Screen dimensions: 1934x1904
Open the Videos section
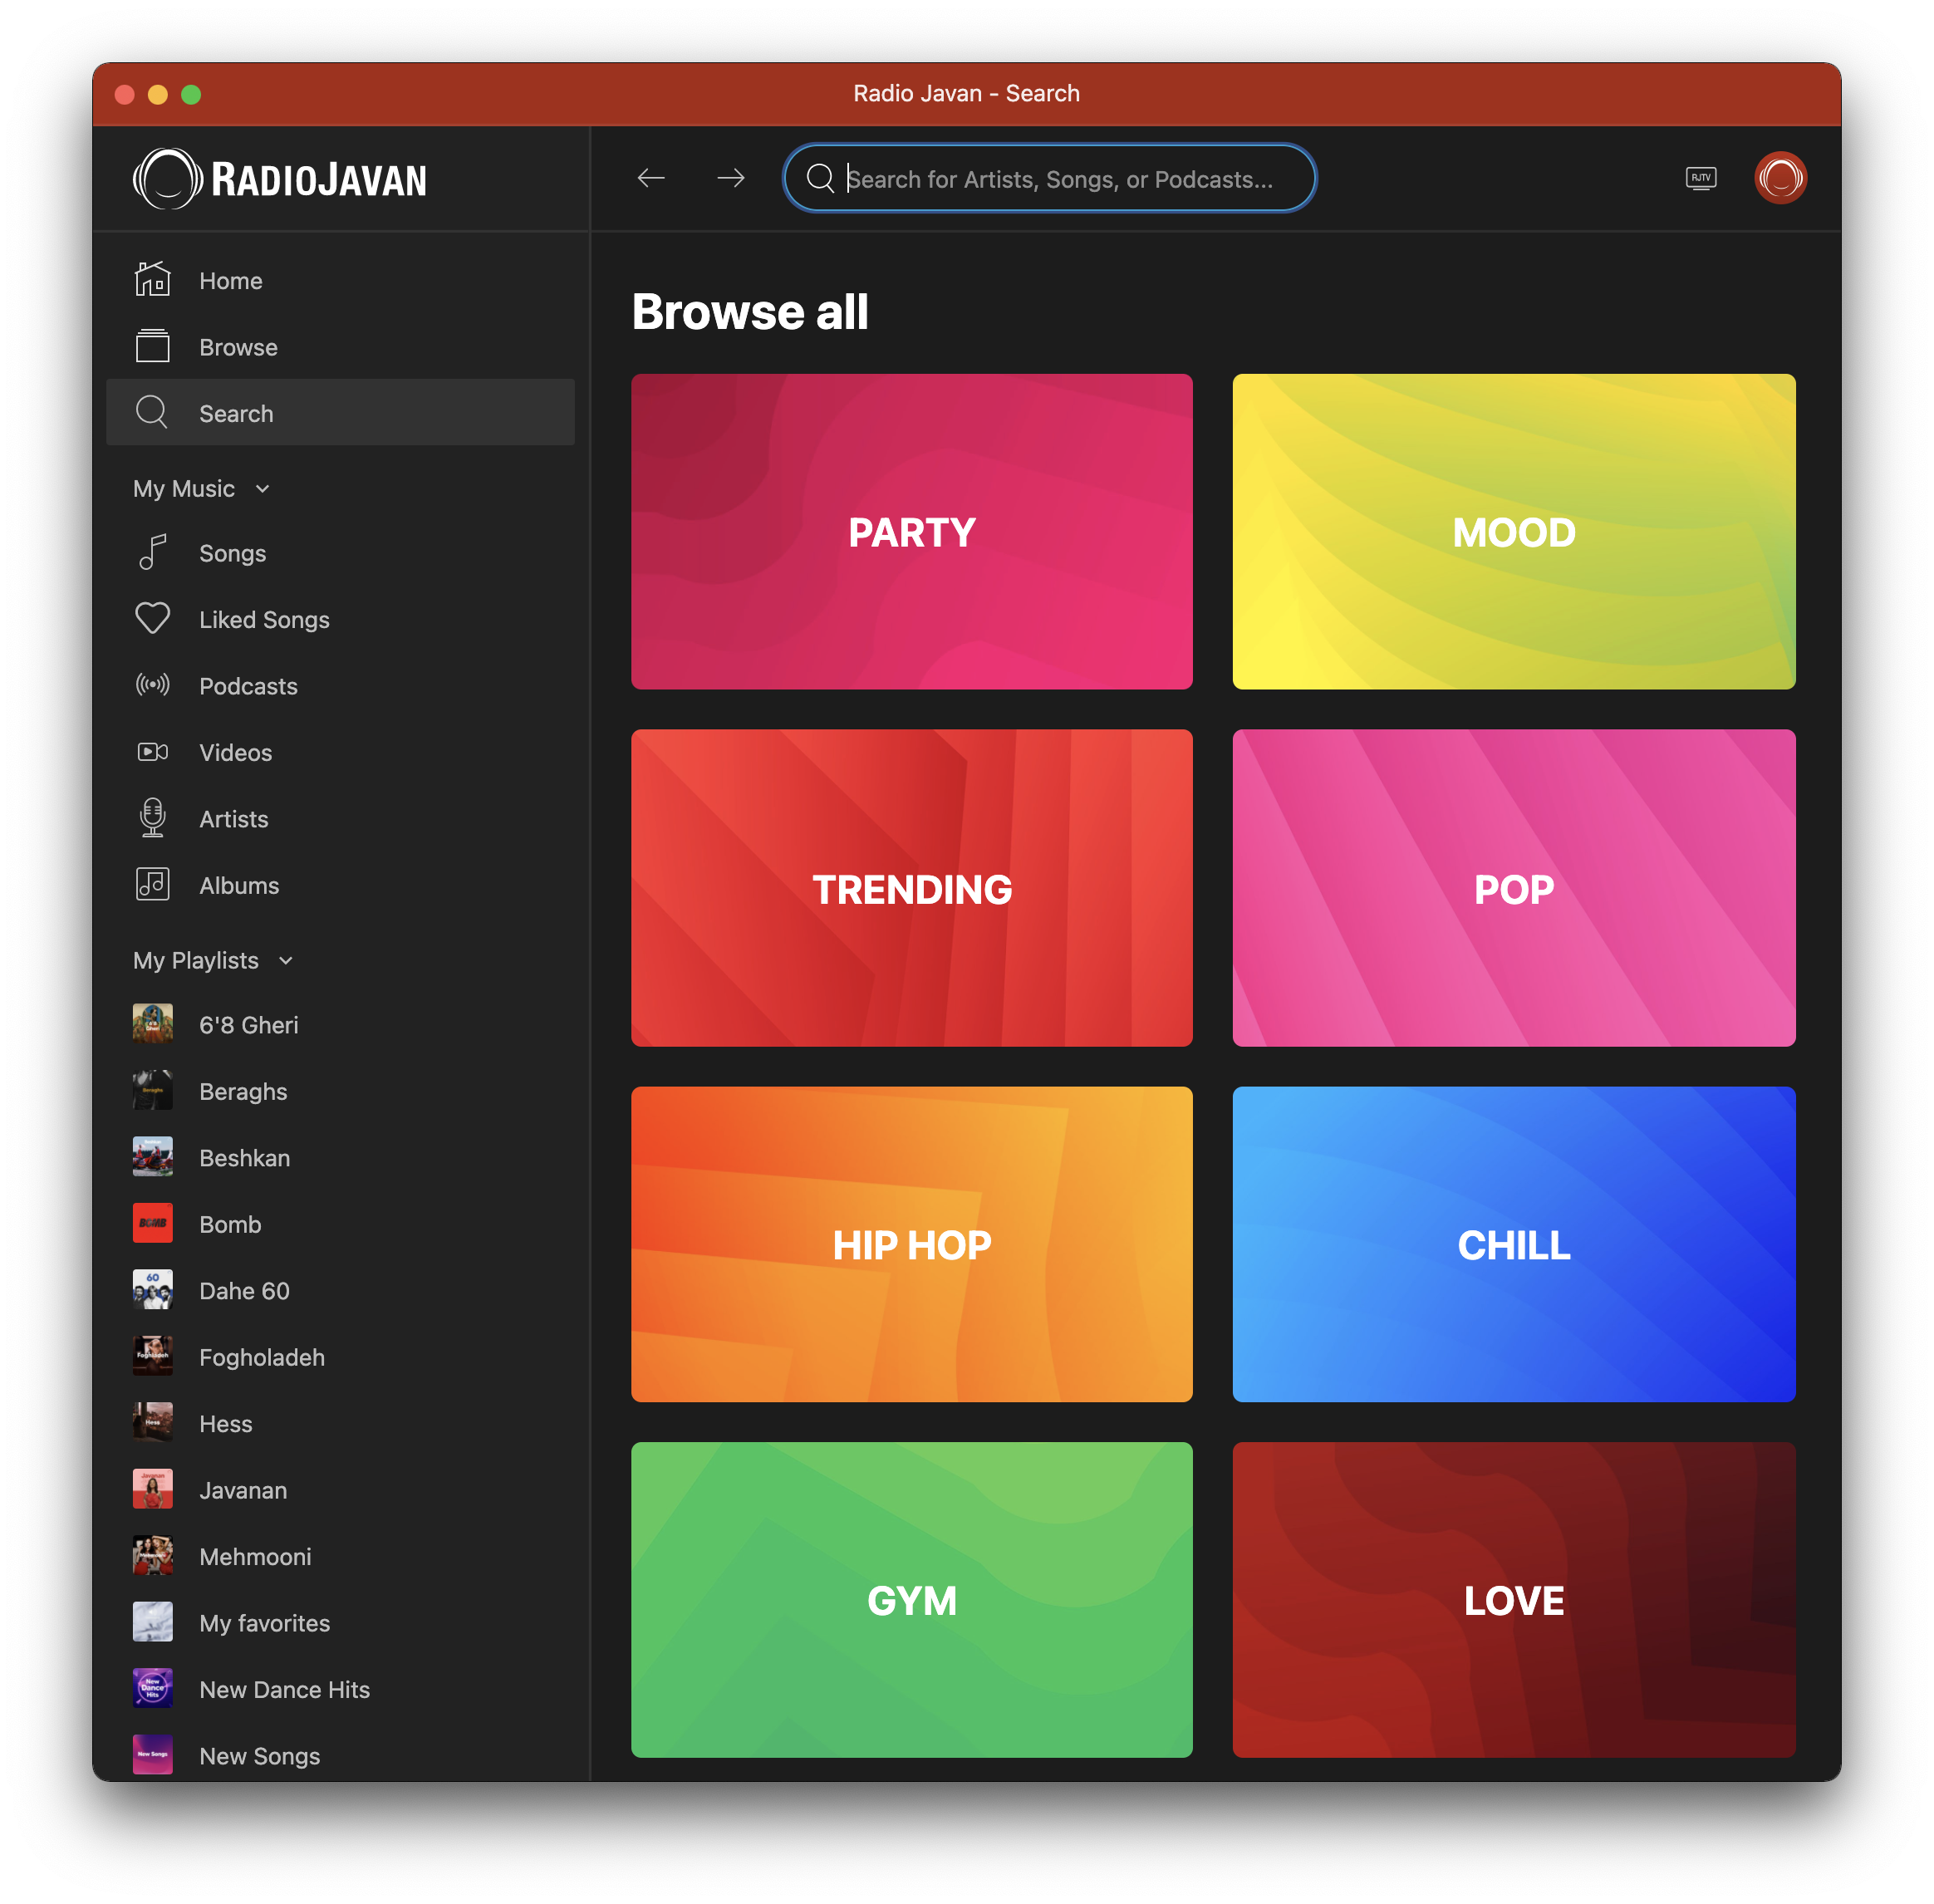(340, 752)
